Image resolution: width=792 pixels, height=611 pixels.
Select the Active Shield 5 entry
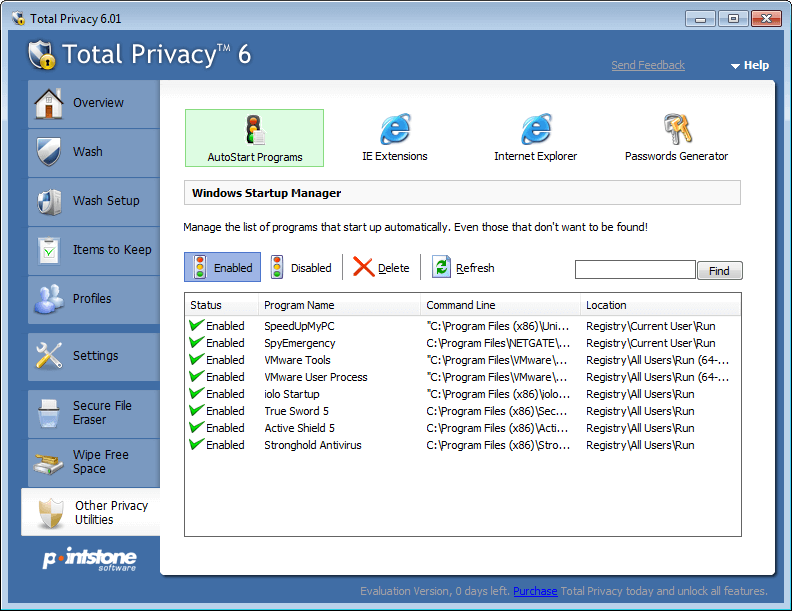300,428
